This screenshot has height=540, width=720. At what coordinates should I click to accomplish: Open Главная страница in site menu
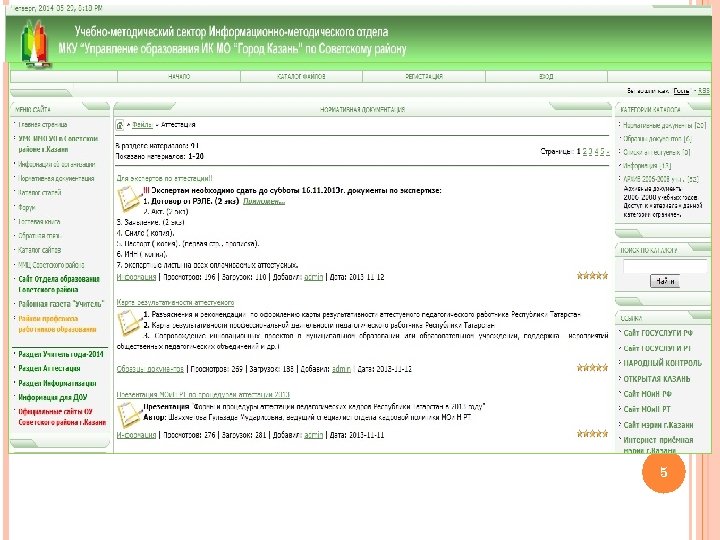click(43, 124)
